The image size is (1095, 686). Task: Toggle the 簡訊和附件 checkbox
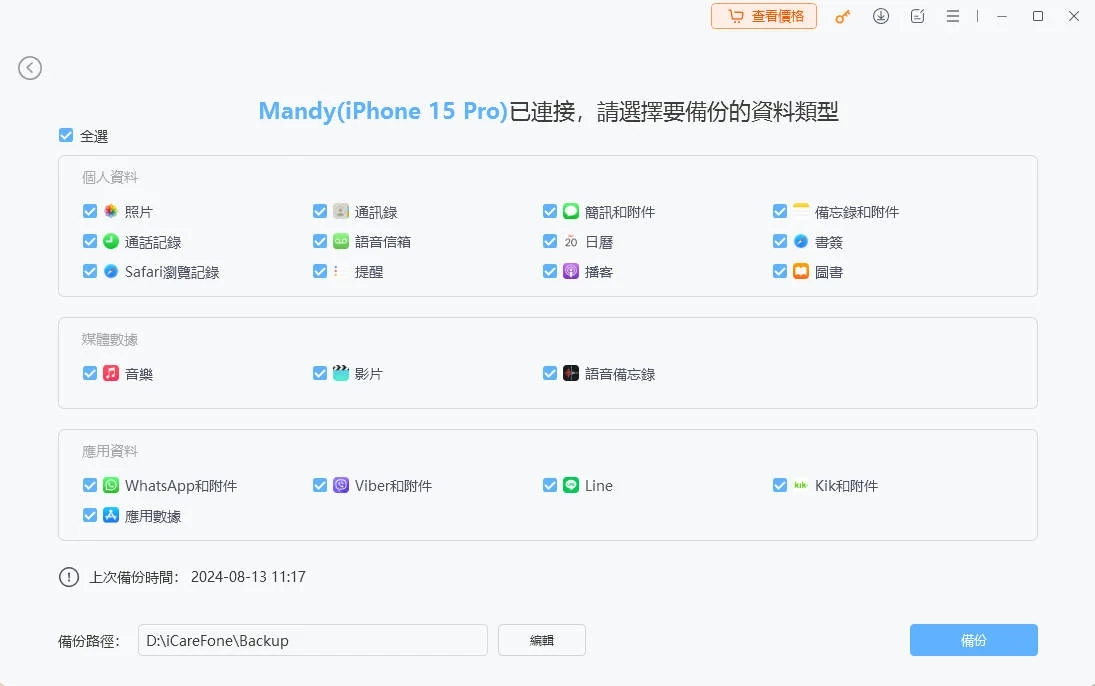tap(550, 211)
